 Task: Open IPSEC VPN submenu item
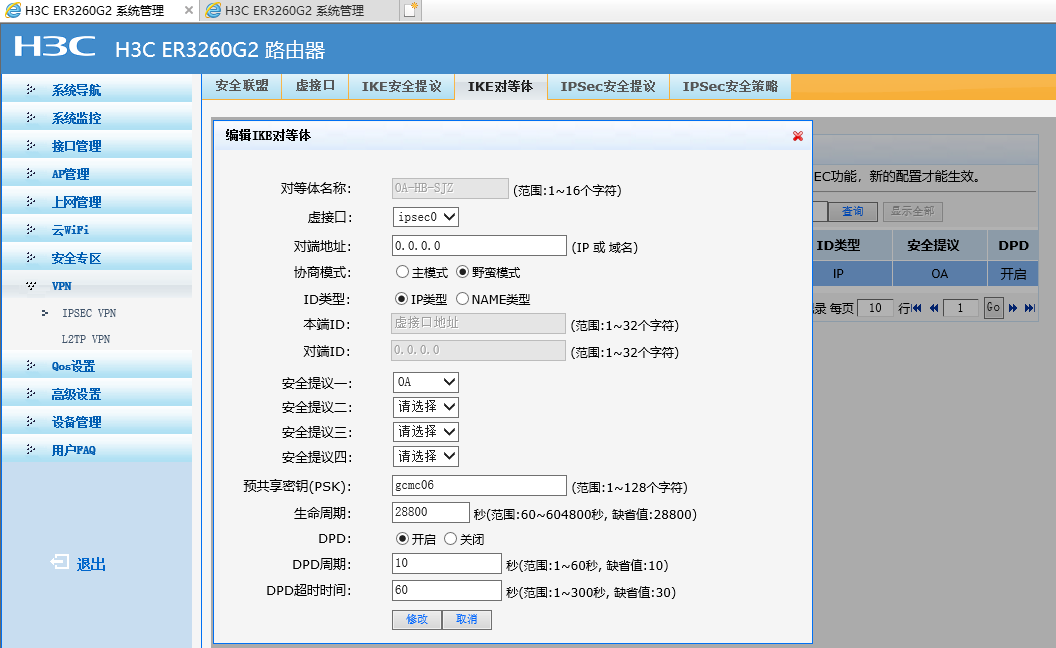[x=89, y=313]
